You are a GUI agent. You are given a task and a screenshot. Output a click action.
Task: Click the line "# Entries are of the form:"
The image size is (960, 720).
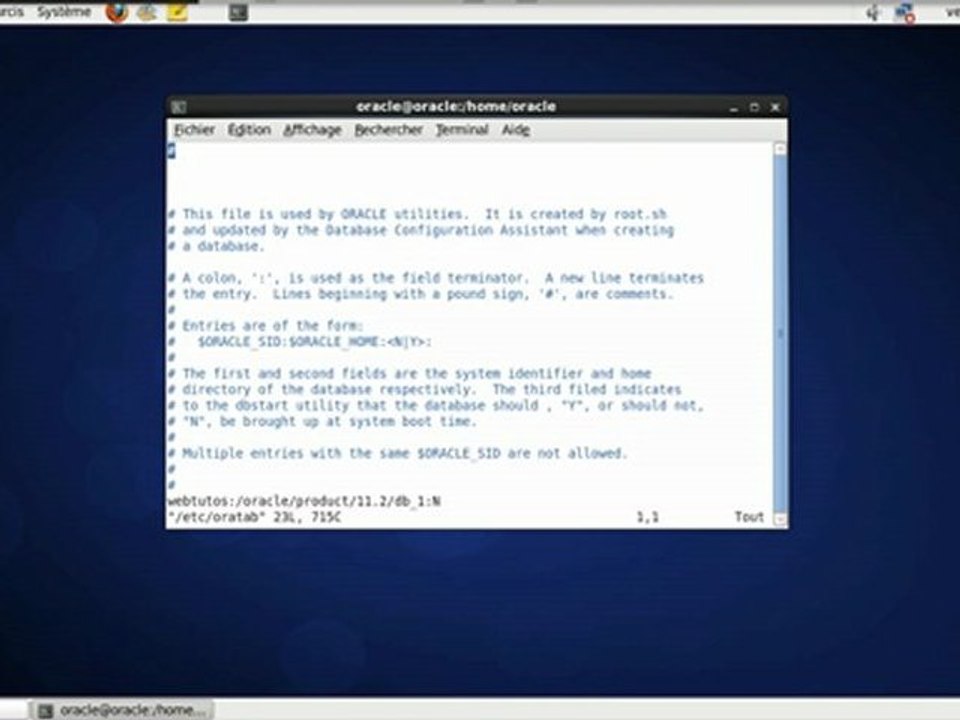[266, 326]
